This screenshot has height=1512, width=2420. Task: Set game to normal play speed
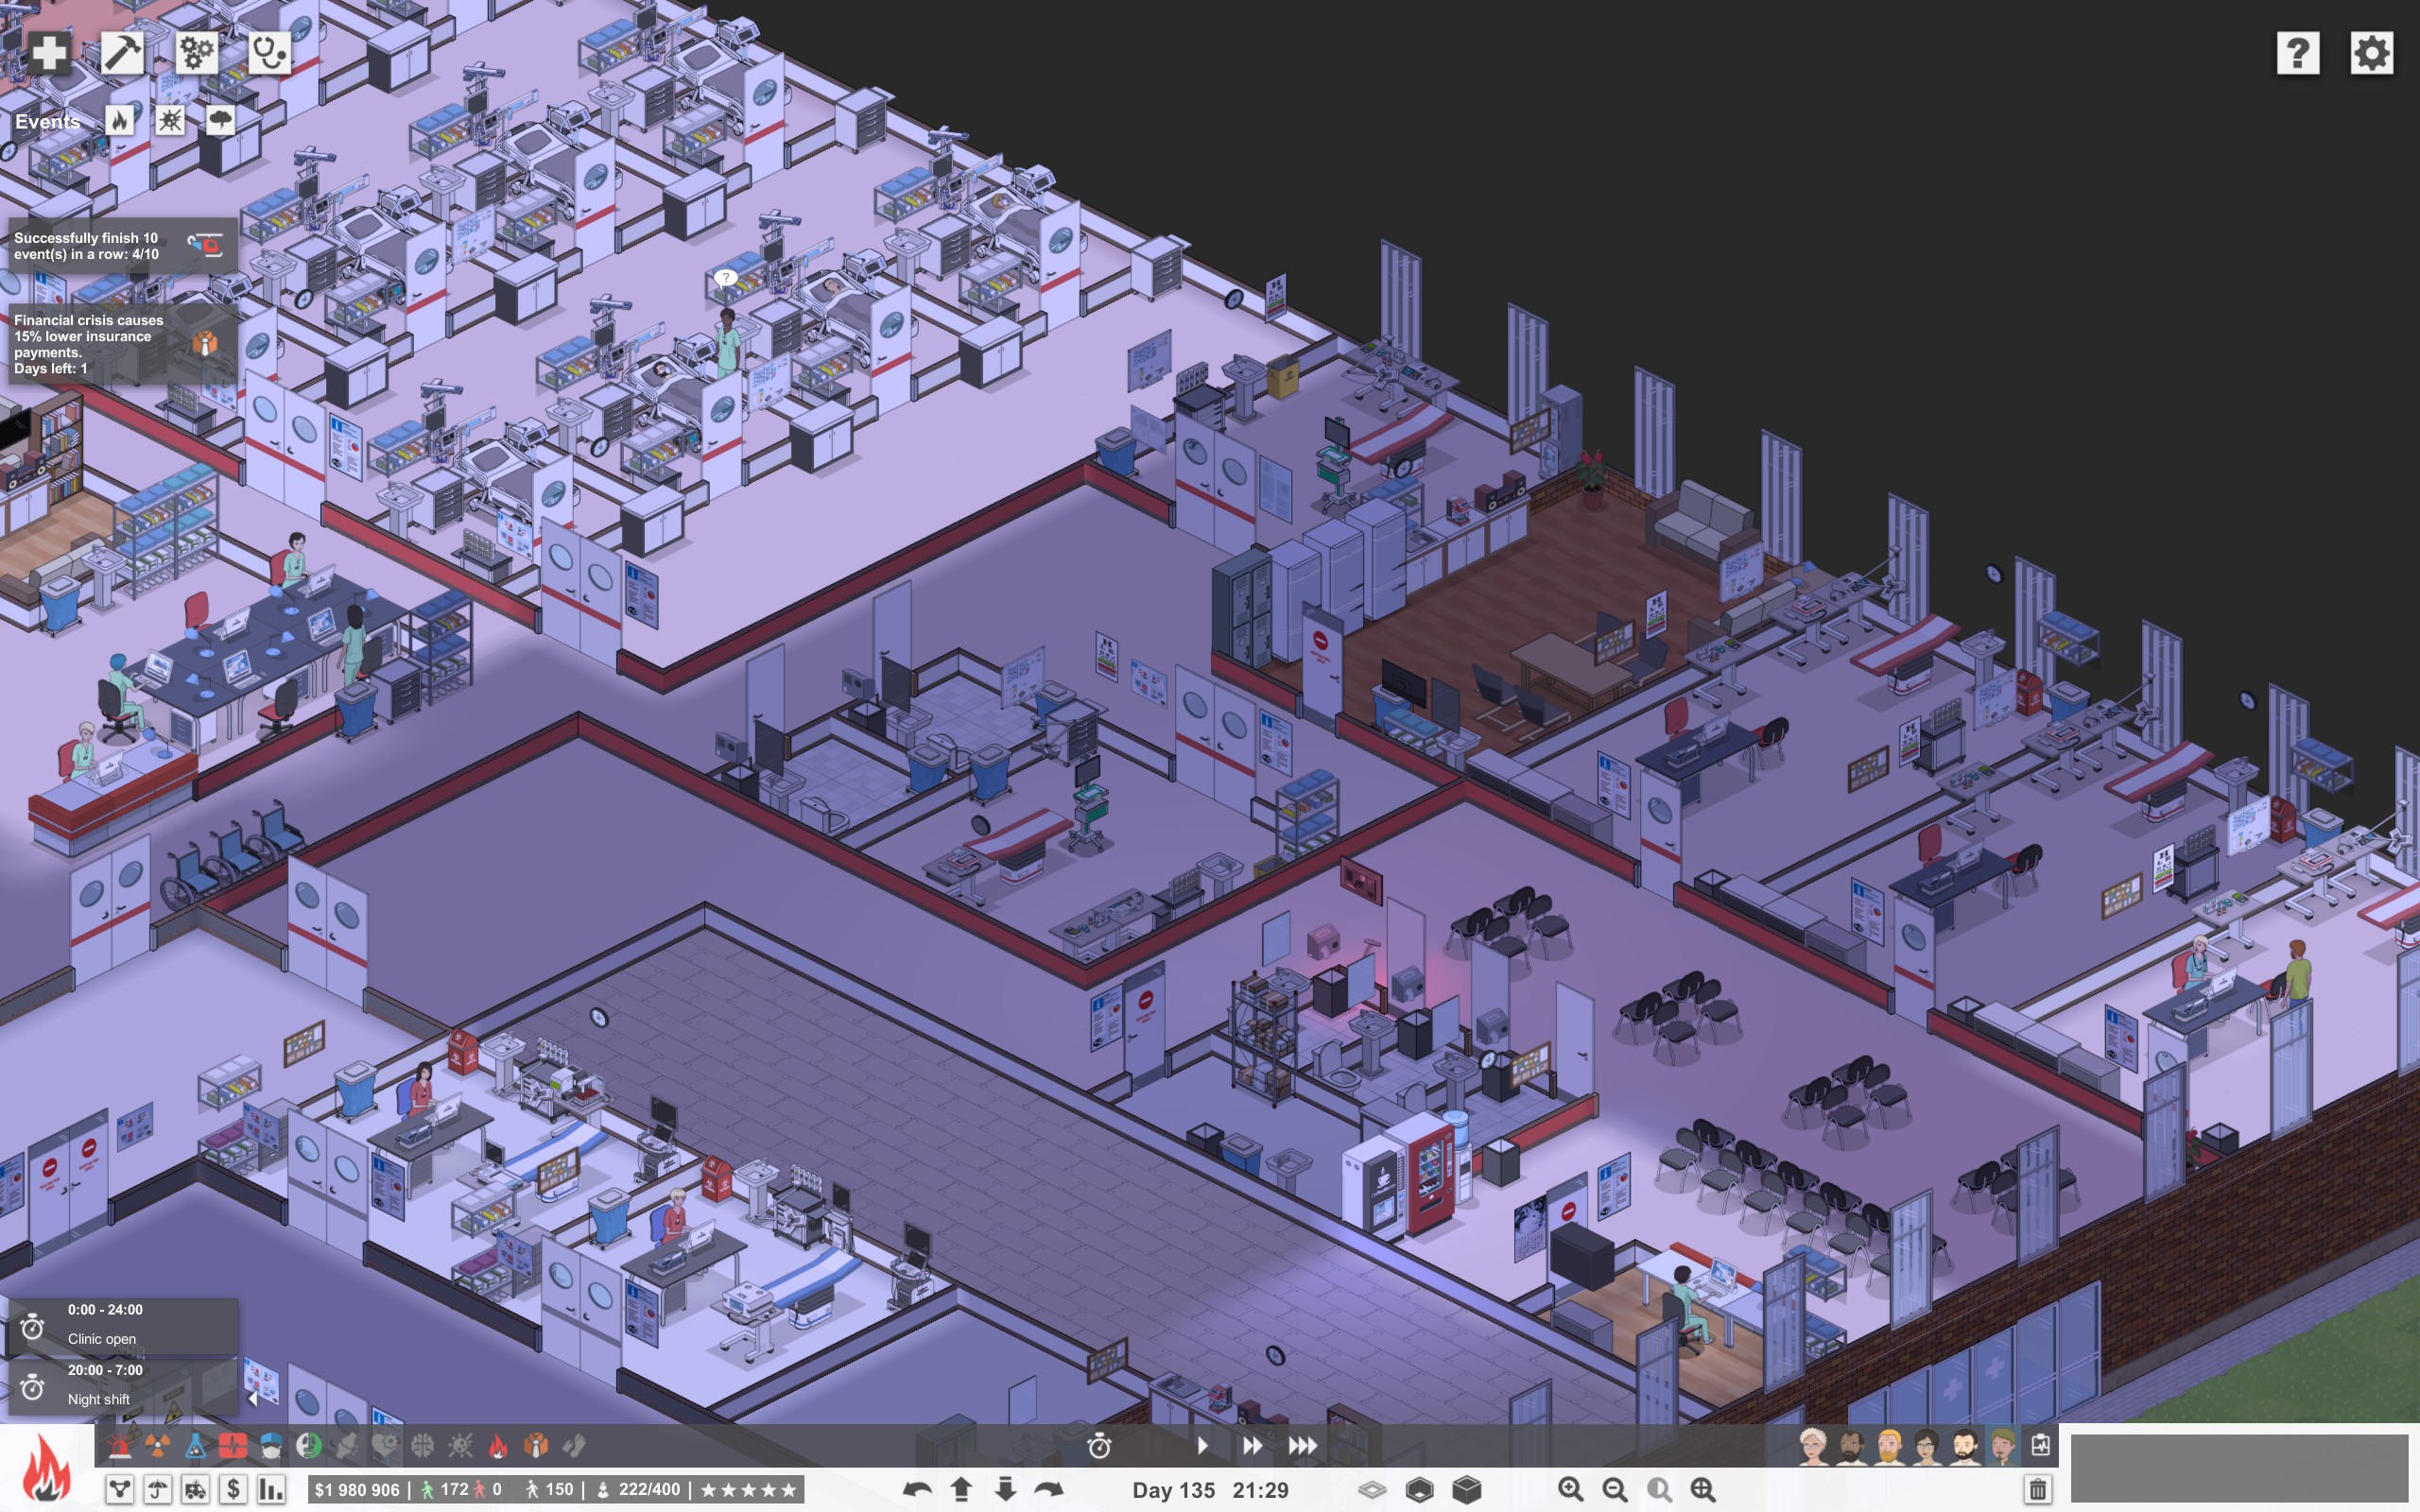point(1203,1445)
